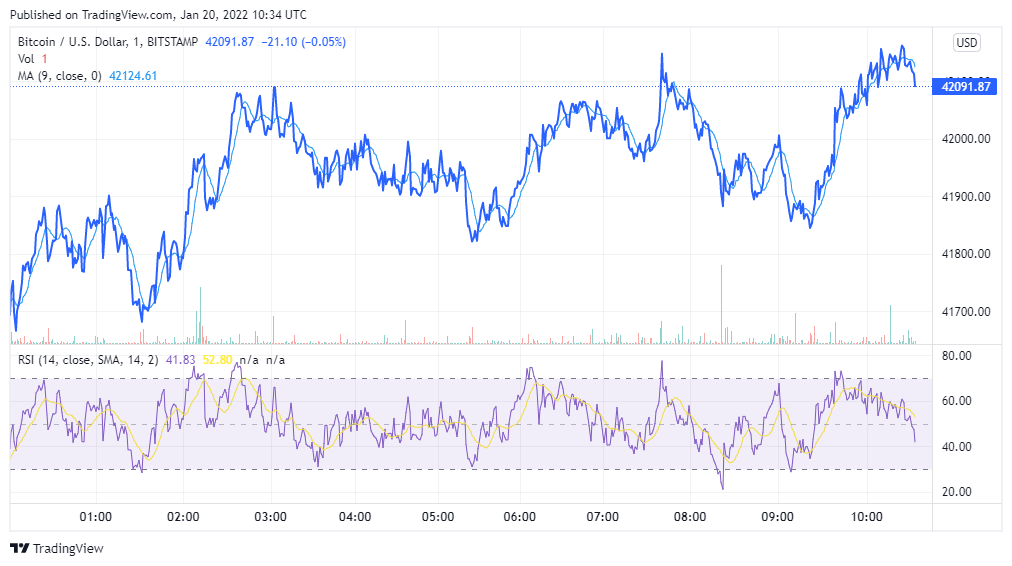Click the 02:00 time axis label

[183, 517]
